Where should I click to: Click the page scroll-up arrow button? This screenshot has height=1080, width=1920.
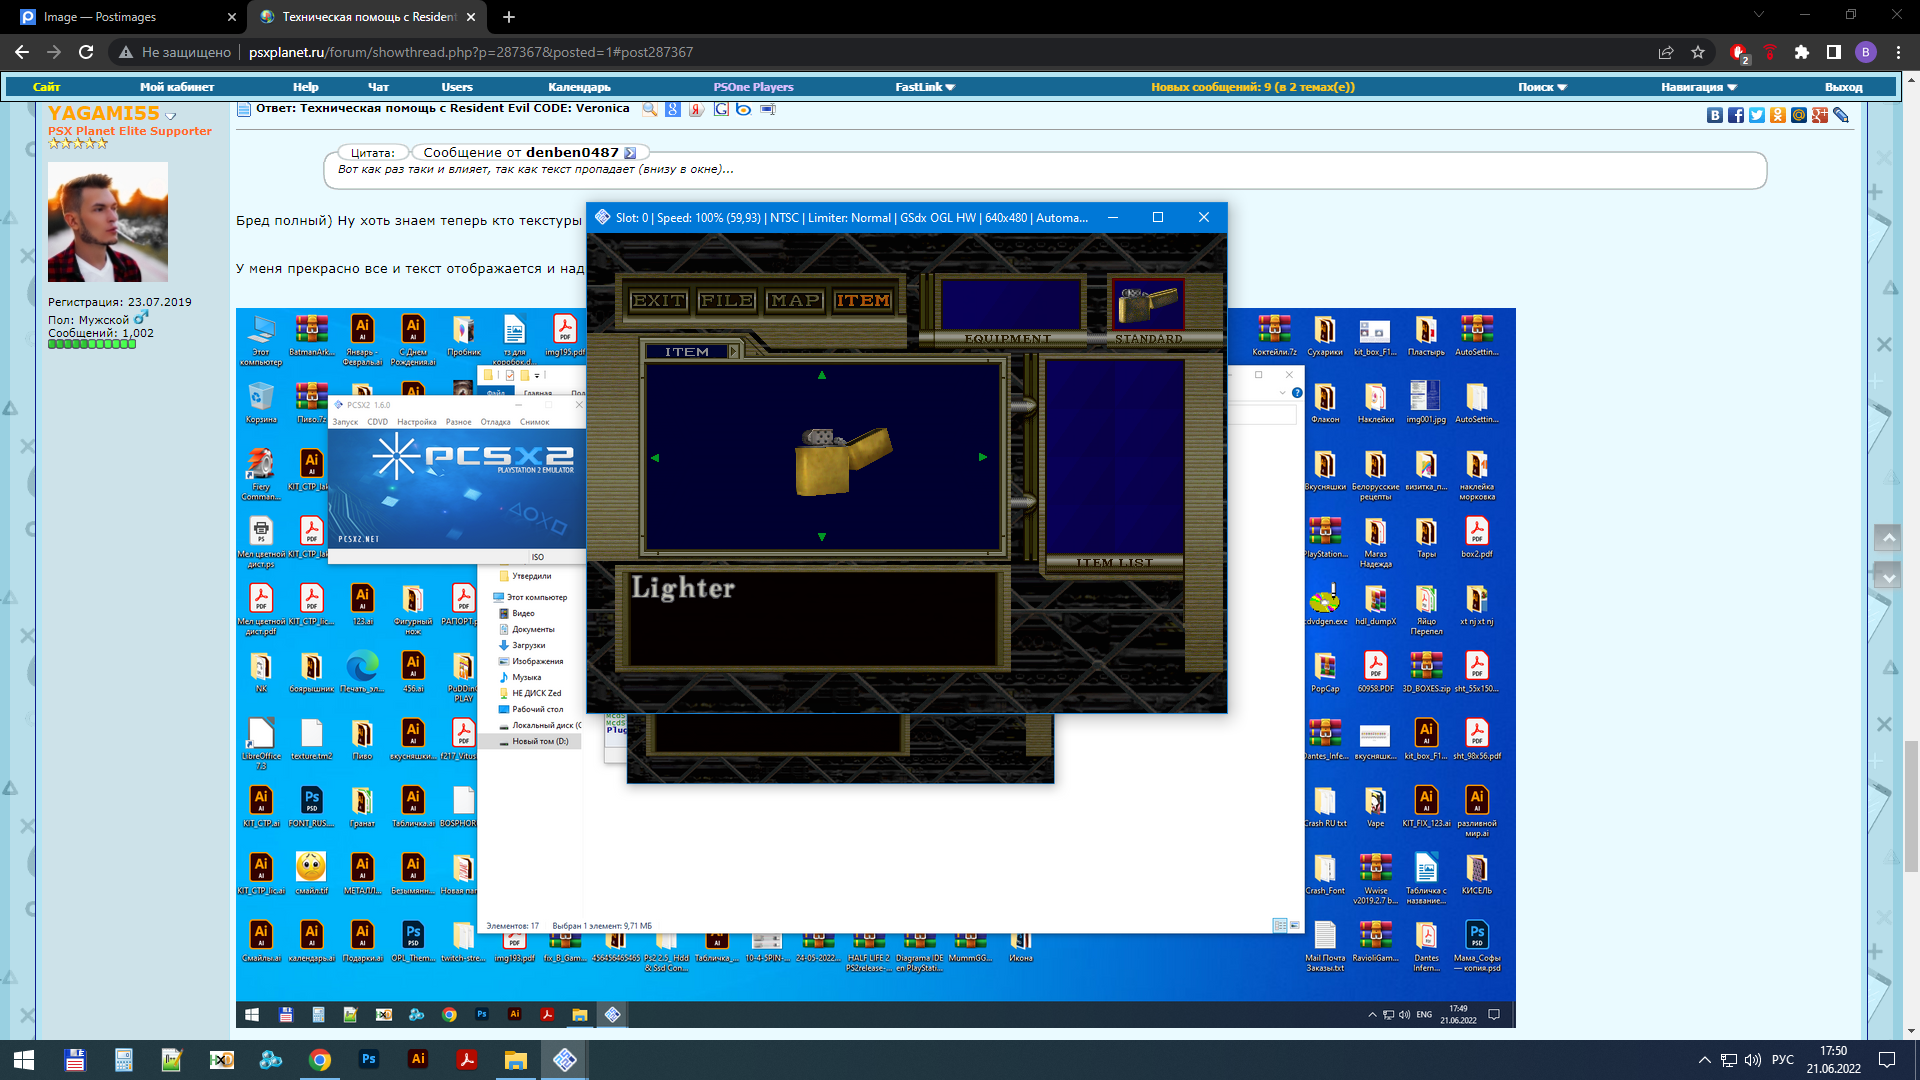[x=1888, y=538]
